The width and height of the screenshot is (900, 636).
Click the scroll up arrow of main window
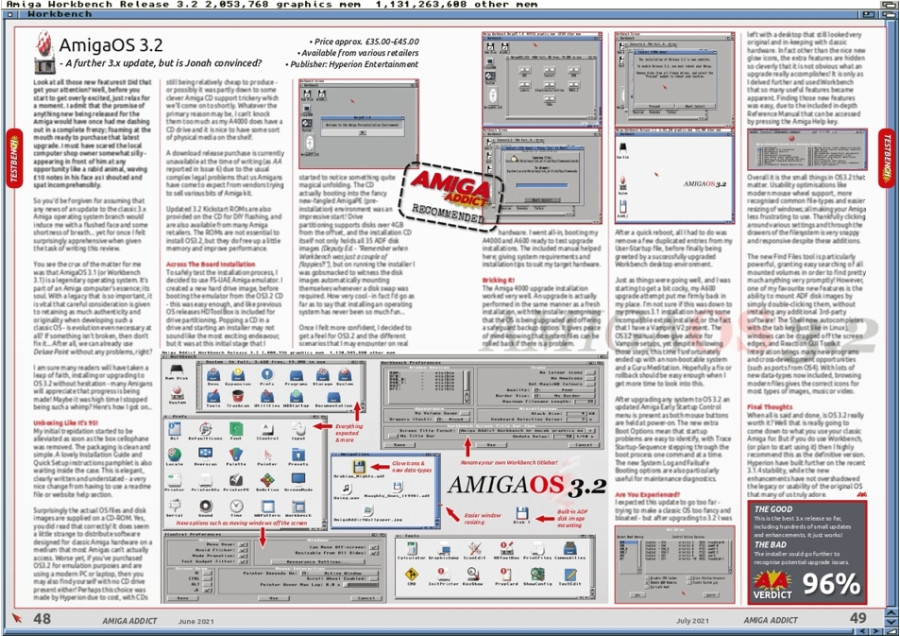point(891,612)
